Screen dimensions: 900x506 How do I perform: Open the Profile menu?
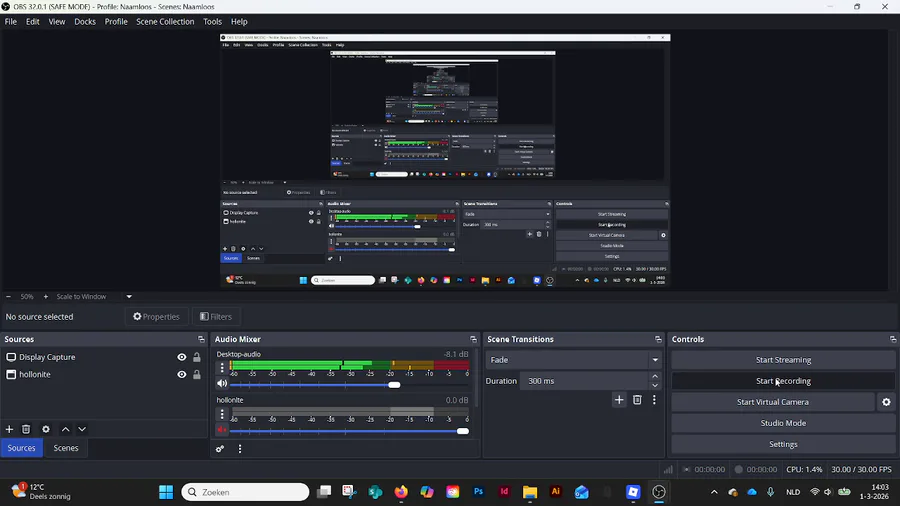[x=116, y=22]
